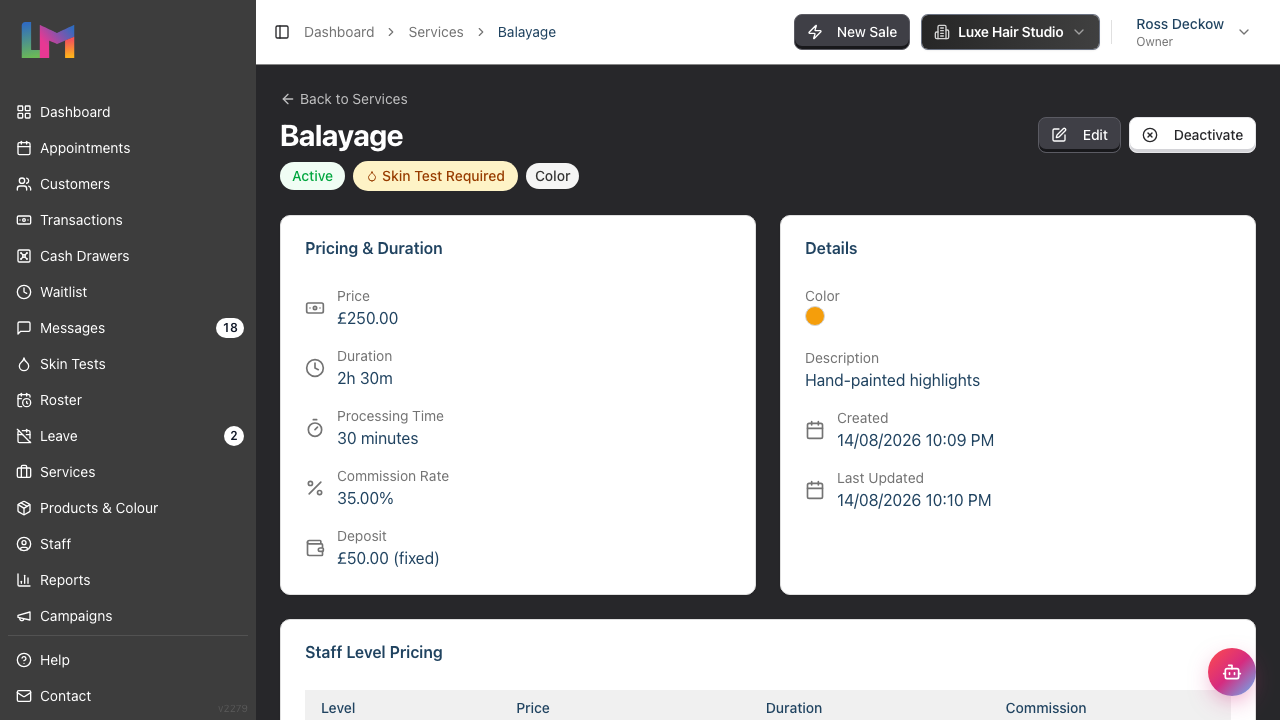Screen dimensions: 1280x720
Task: Open the Customers section
Action: (x=128, y=184)
